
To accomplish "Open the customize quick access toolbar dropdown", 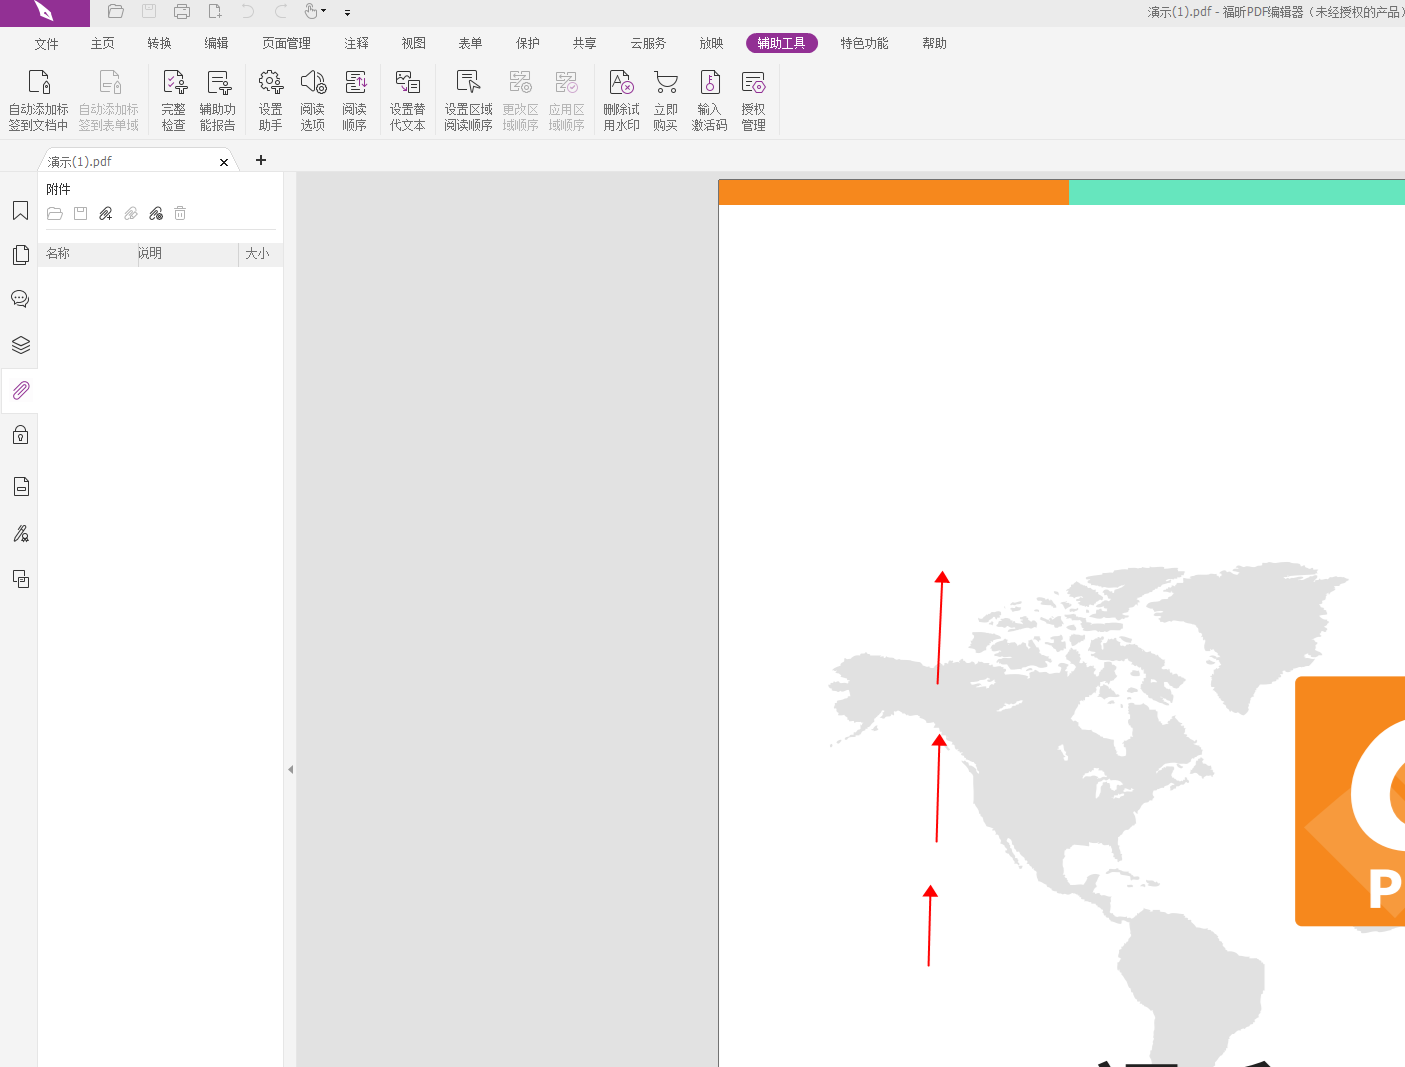I will [347, 13].
